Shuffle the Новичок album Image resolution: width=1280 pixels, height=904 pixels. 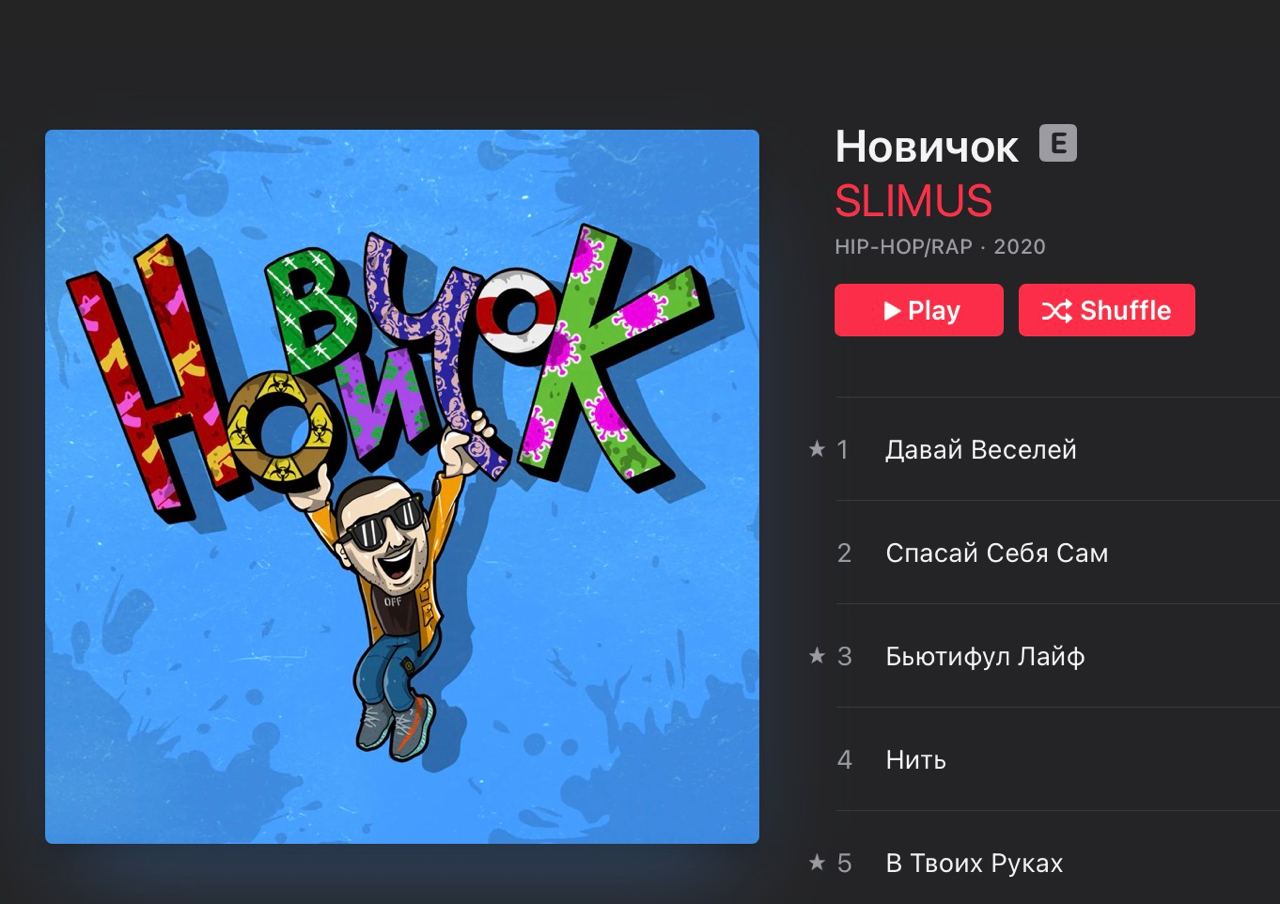(1107, 310)
